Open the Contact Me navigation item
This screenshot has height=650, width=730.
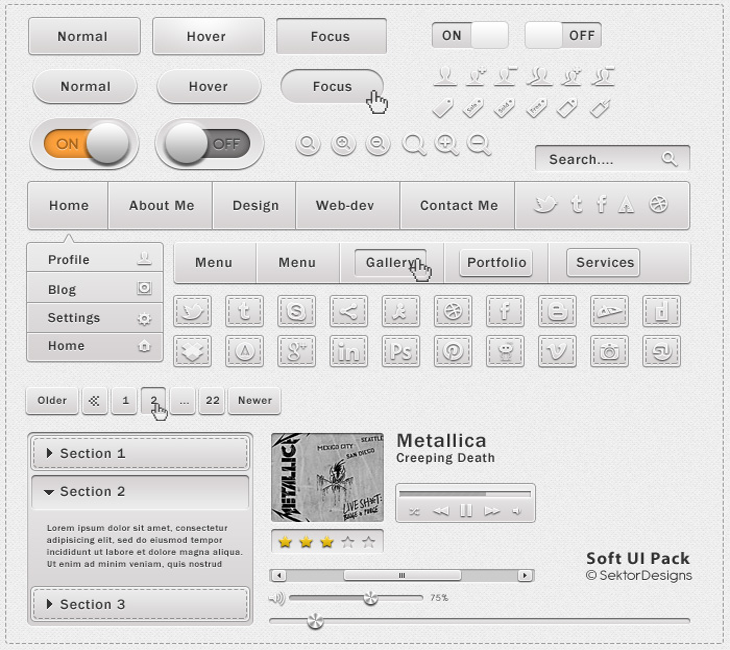pos(459,205)
